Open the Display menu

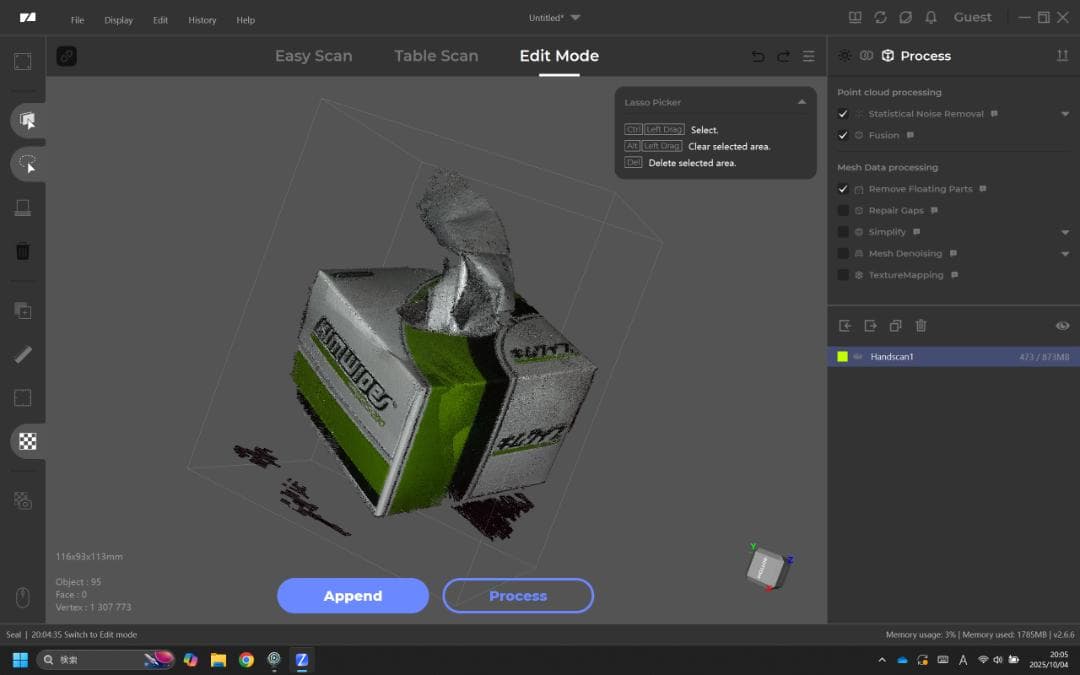pyautogui.click(x=118, y=19)
